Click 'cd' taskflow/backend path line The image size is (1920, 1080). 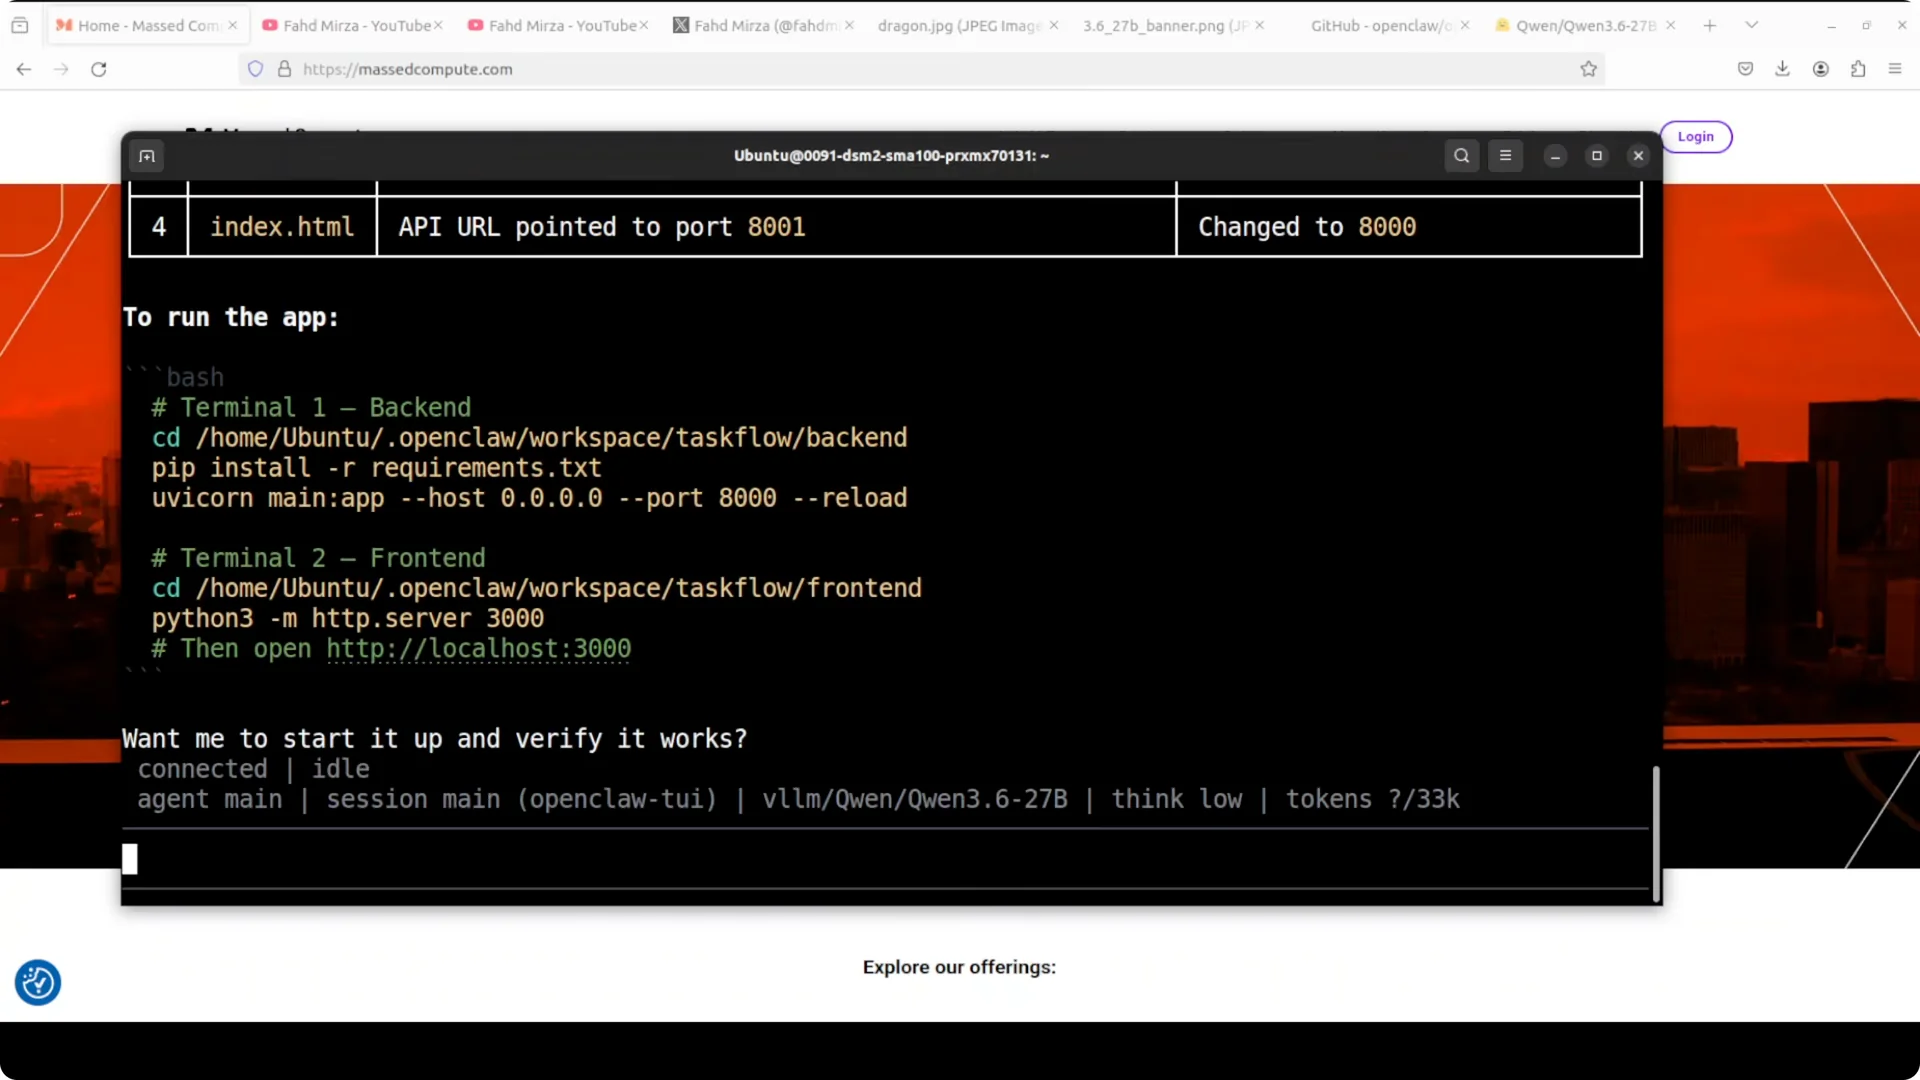coord(529,438)
